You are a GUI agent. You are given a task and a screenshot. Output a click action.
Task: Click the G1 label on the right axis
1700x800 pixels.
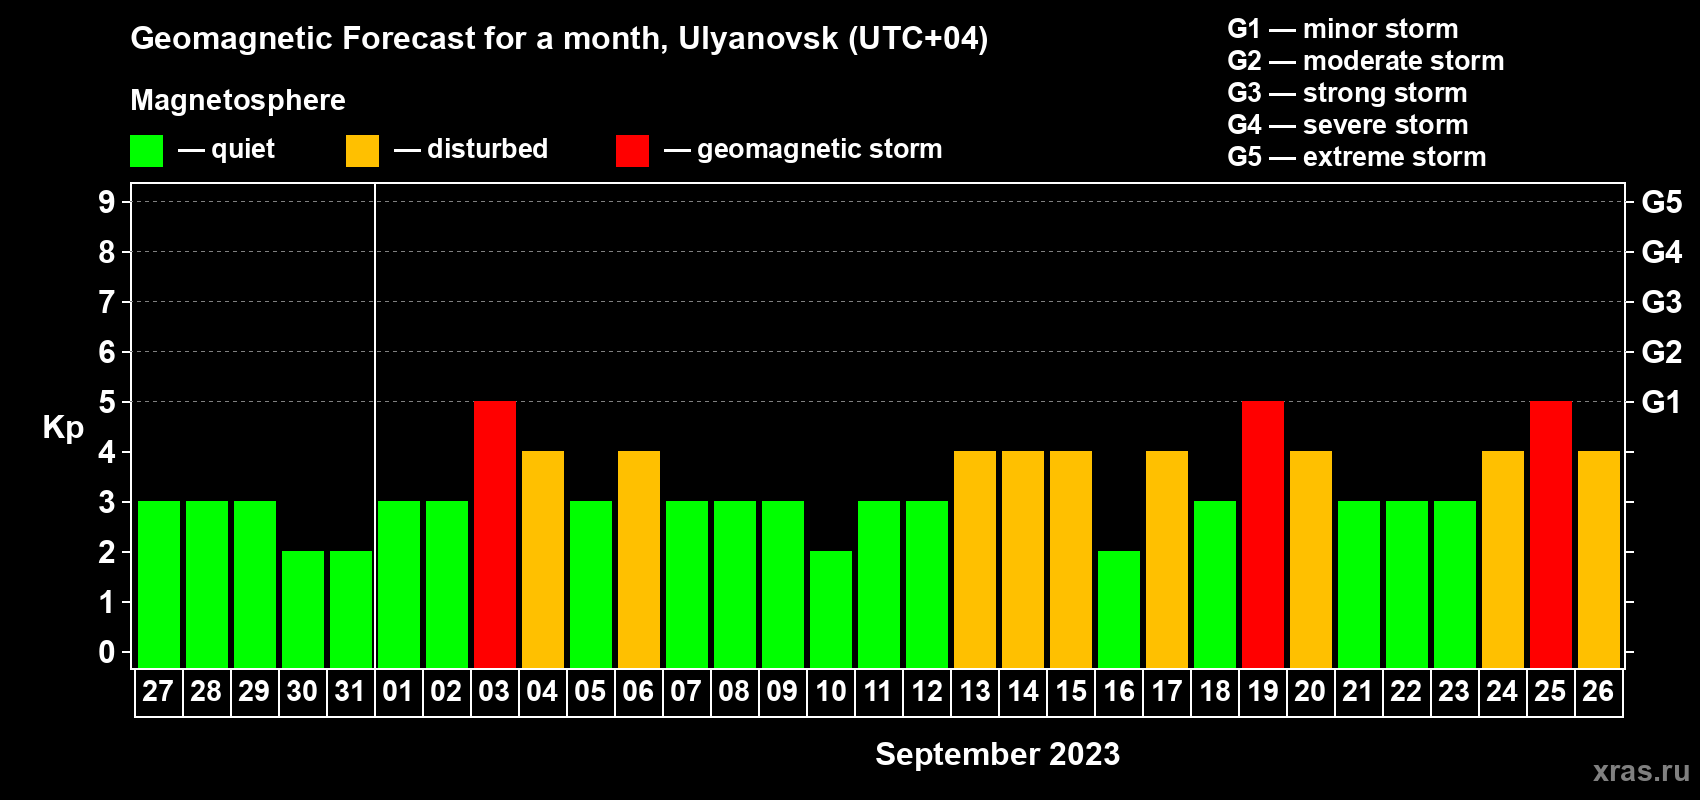[x=1662, y=402]
